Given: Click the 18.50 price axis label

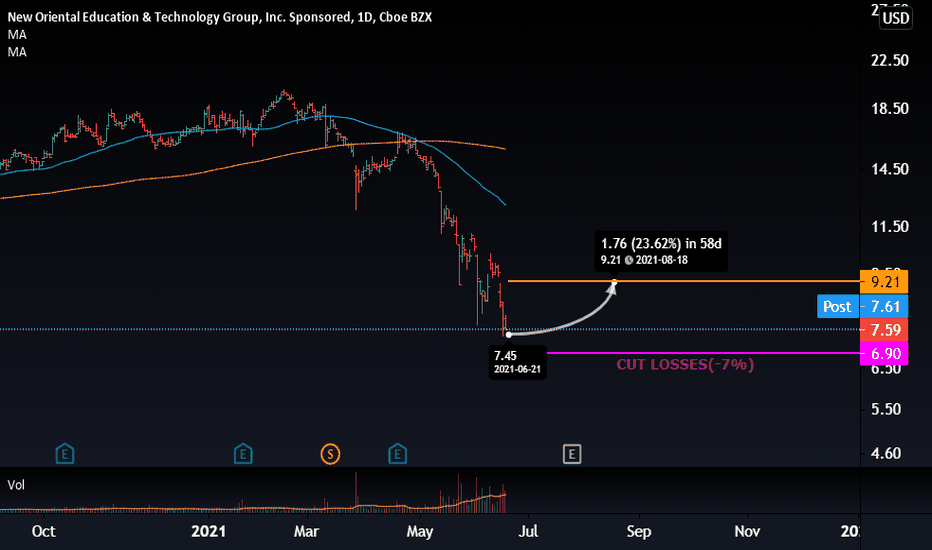Looking at the screenshot, I should [889, 109].
